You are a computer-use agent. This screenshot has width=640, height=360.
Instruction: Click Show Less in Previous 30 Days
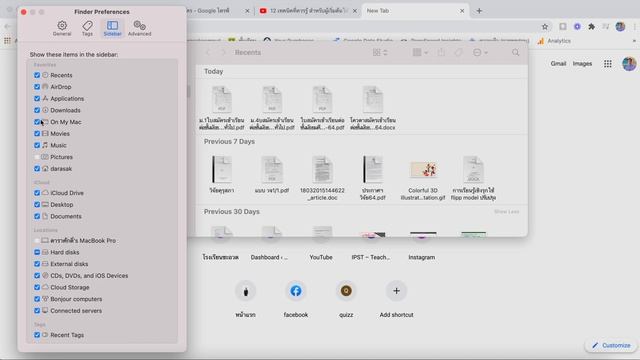tap(507, 211)
